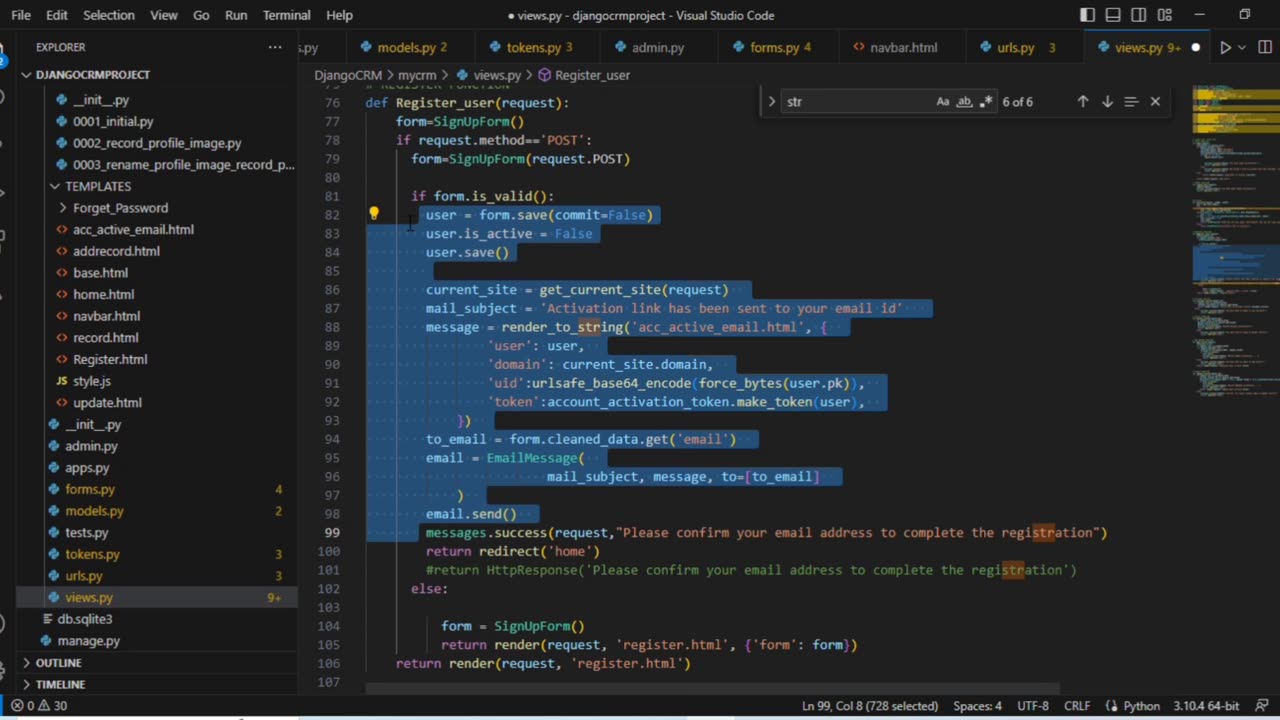Open addrecord.html in explorer
Screen dimensions: 1280x720
116,251
